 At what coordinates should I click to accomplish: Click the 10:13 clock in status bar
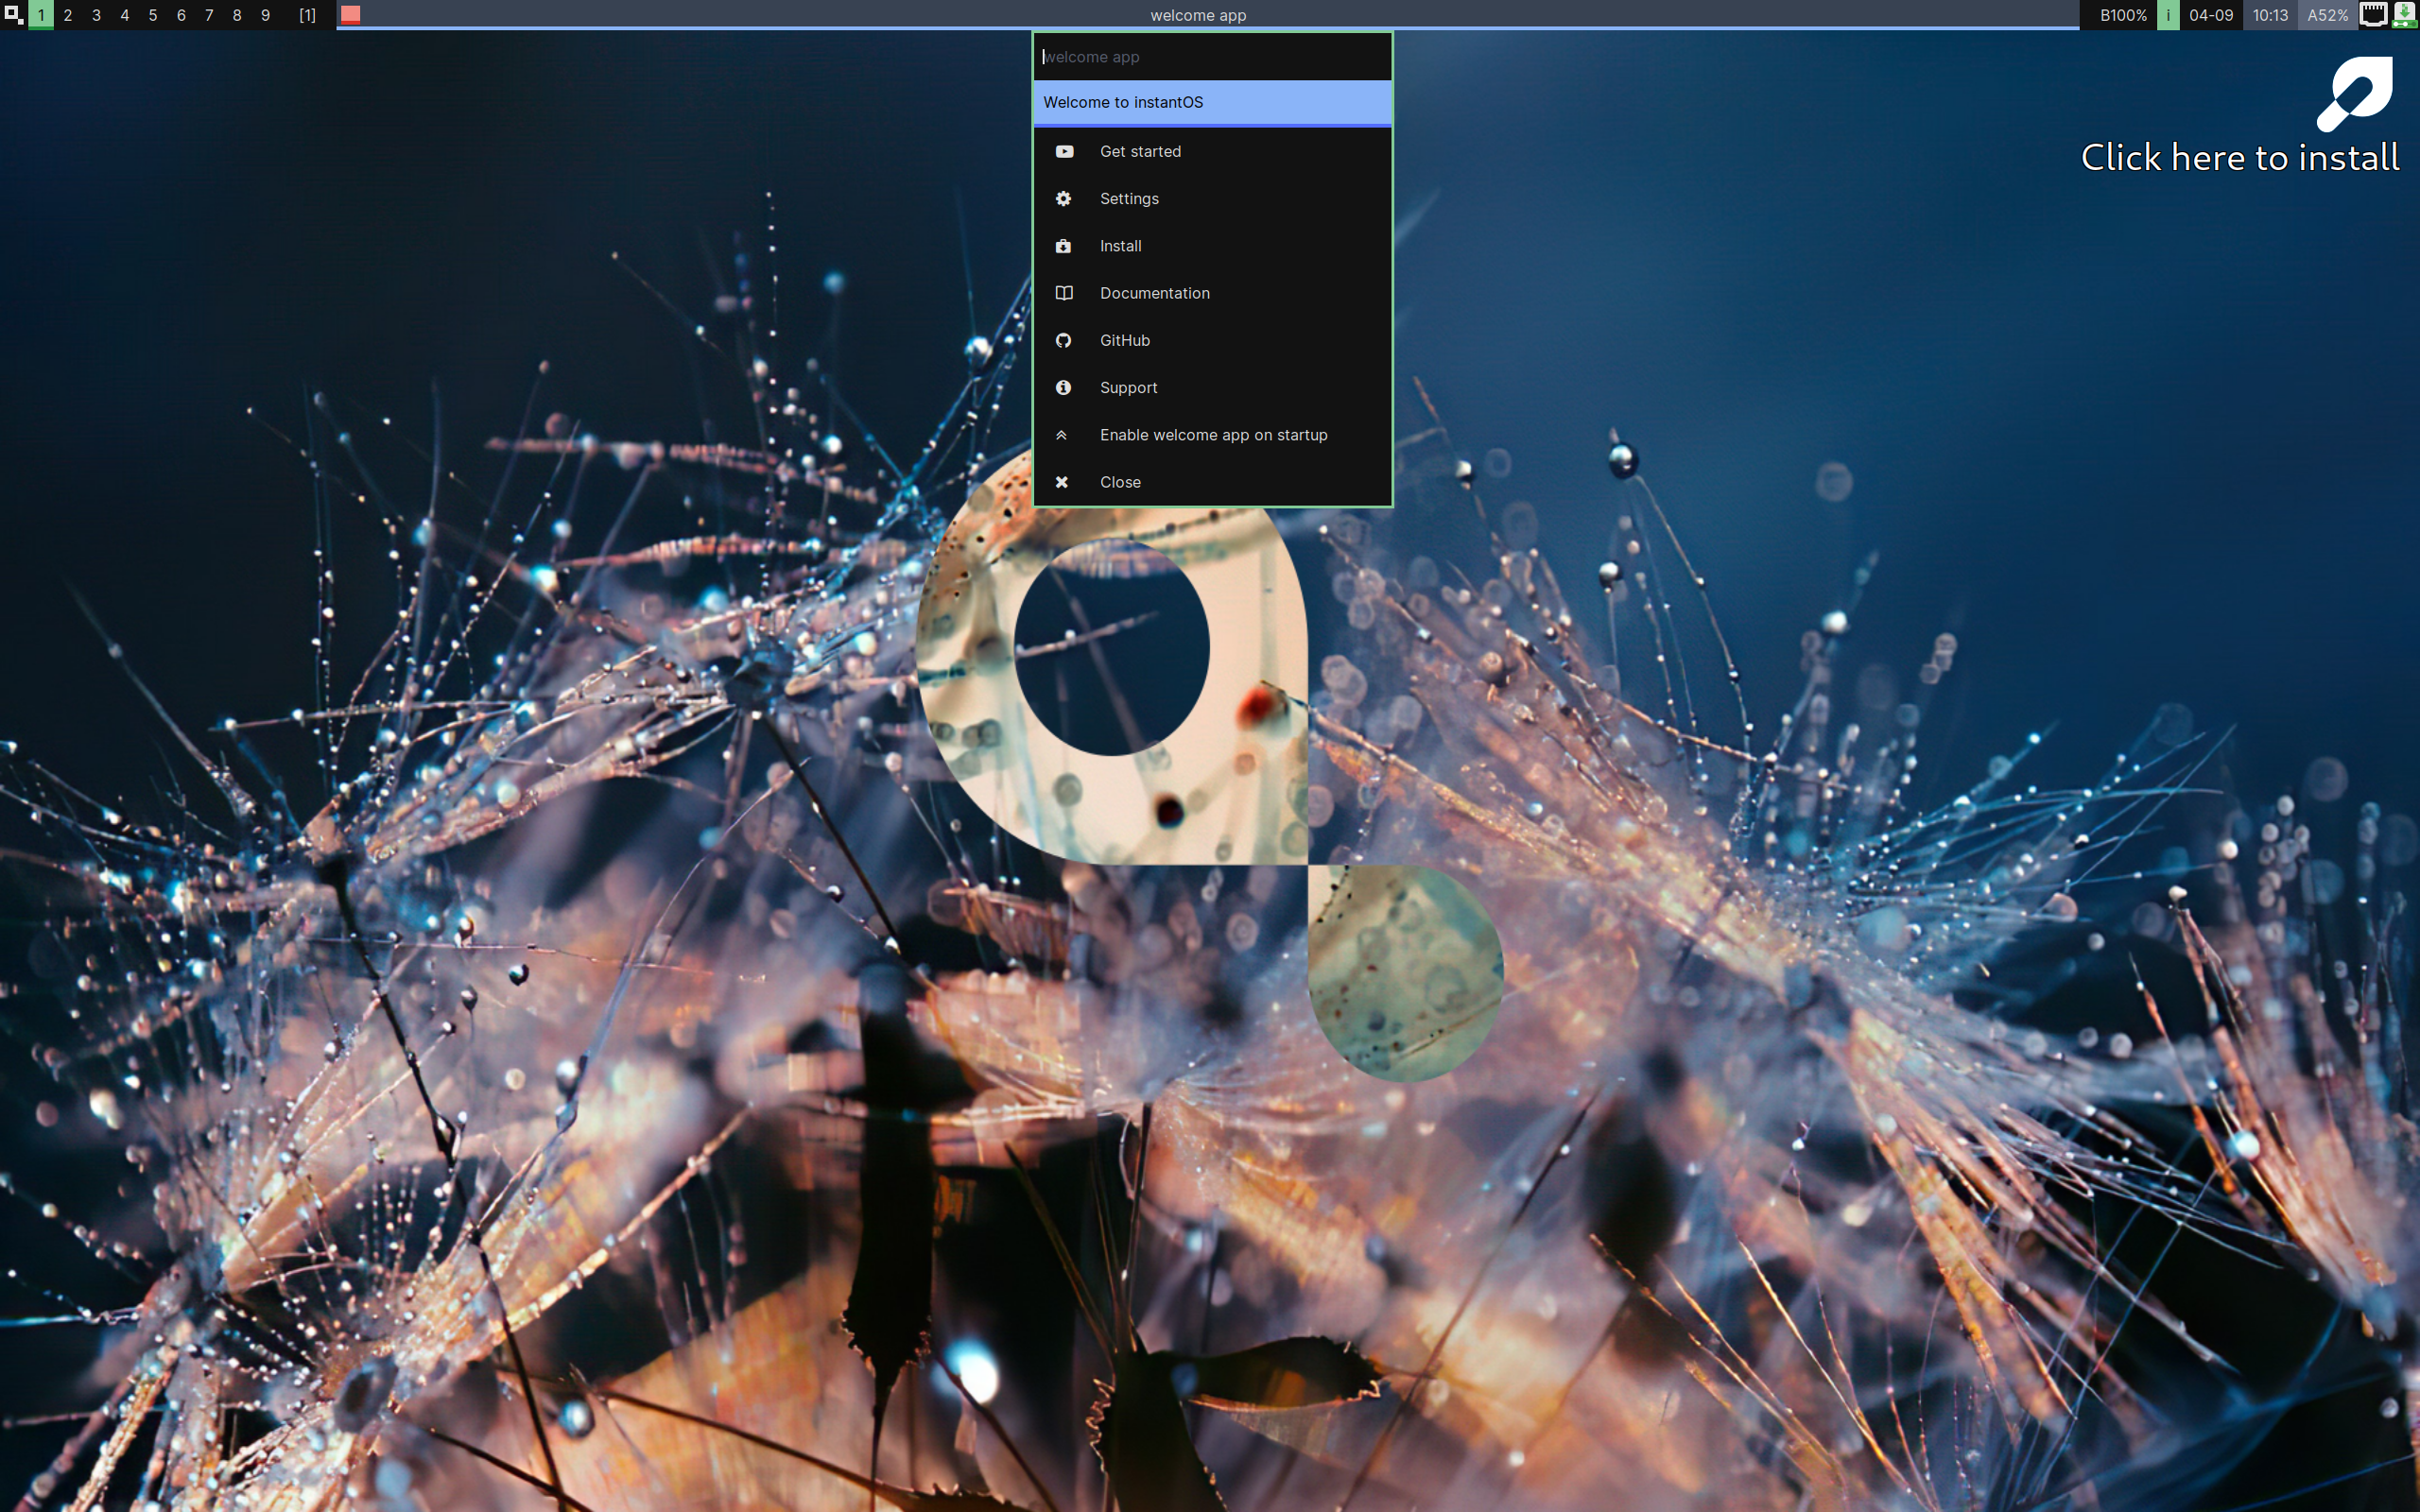2270,14
